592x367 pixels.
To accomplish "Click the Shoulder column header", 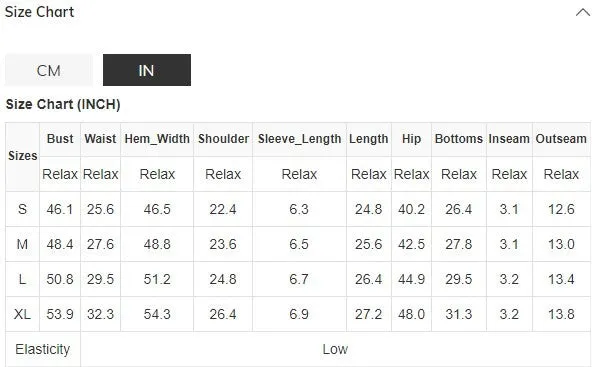I will (x=223, y=139).
